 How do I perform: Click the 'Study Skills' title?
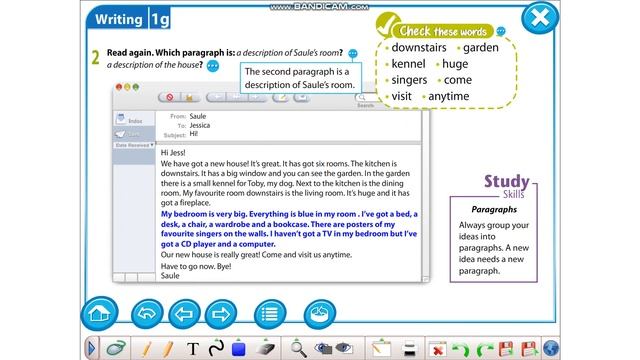pos(507,186)
